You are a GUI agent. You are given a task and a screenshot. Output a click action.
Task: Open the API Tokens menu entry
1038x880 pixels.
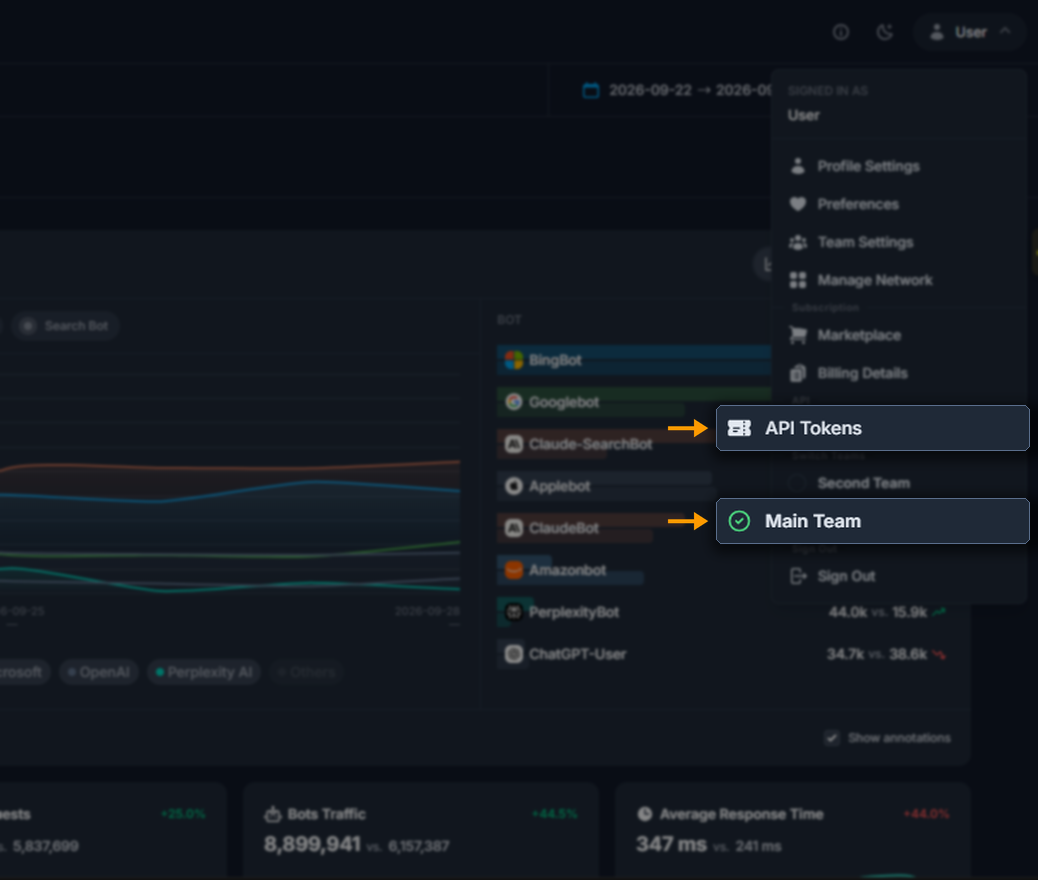[873, 428]
